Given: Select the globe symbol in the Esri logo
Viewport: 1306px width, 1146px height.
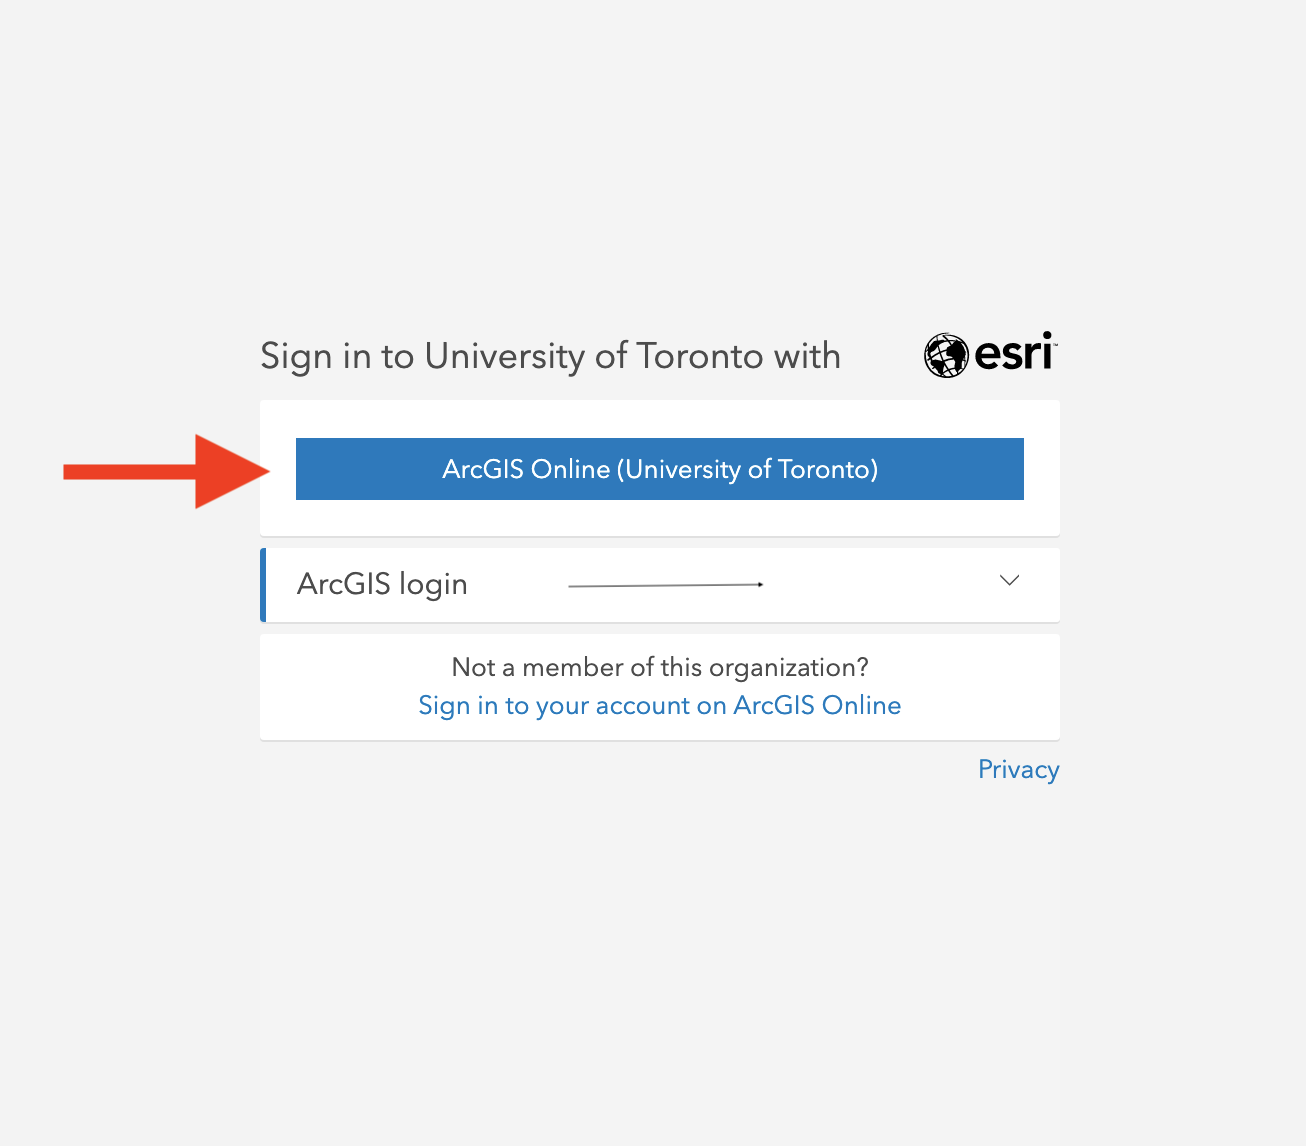Looking at the screenshot, I should (946, 353).
